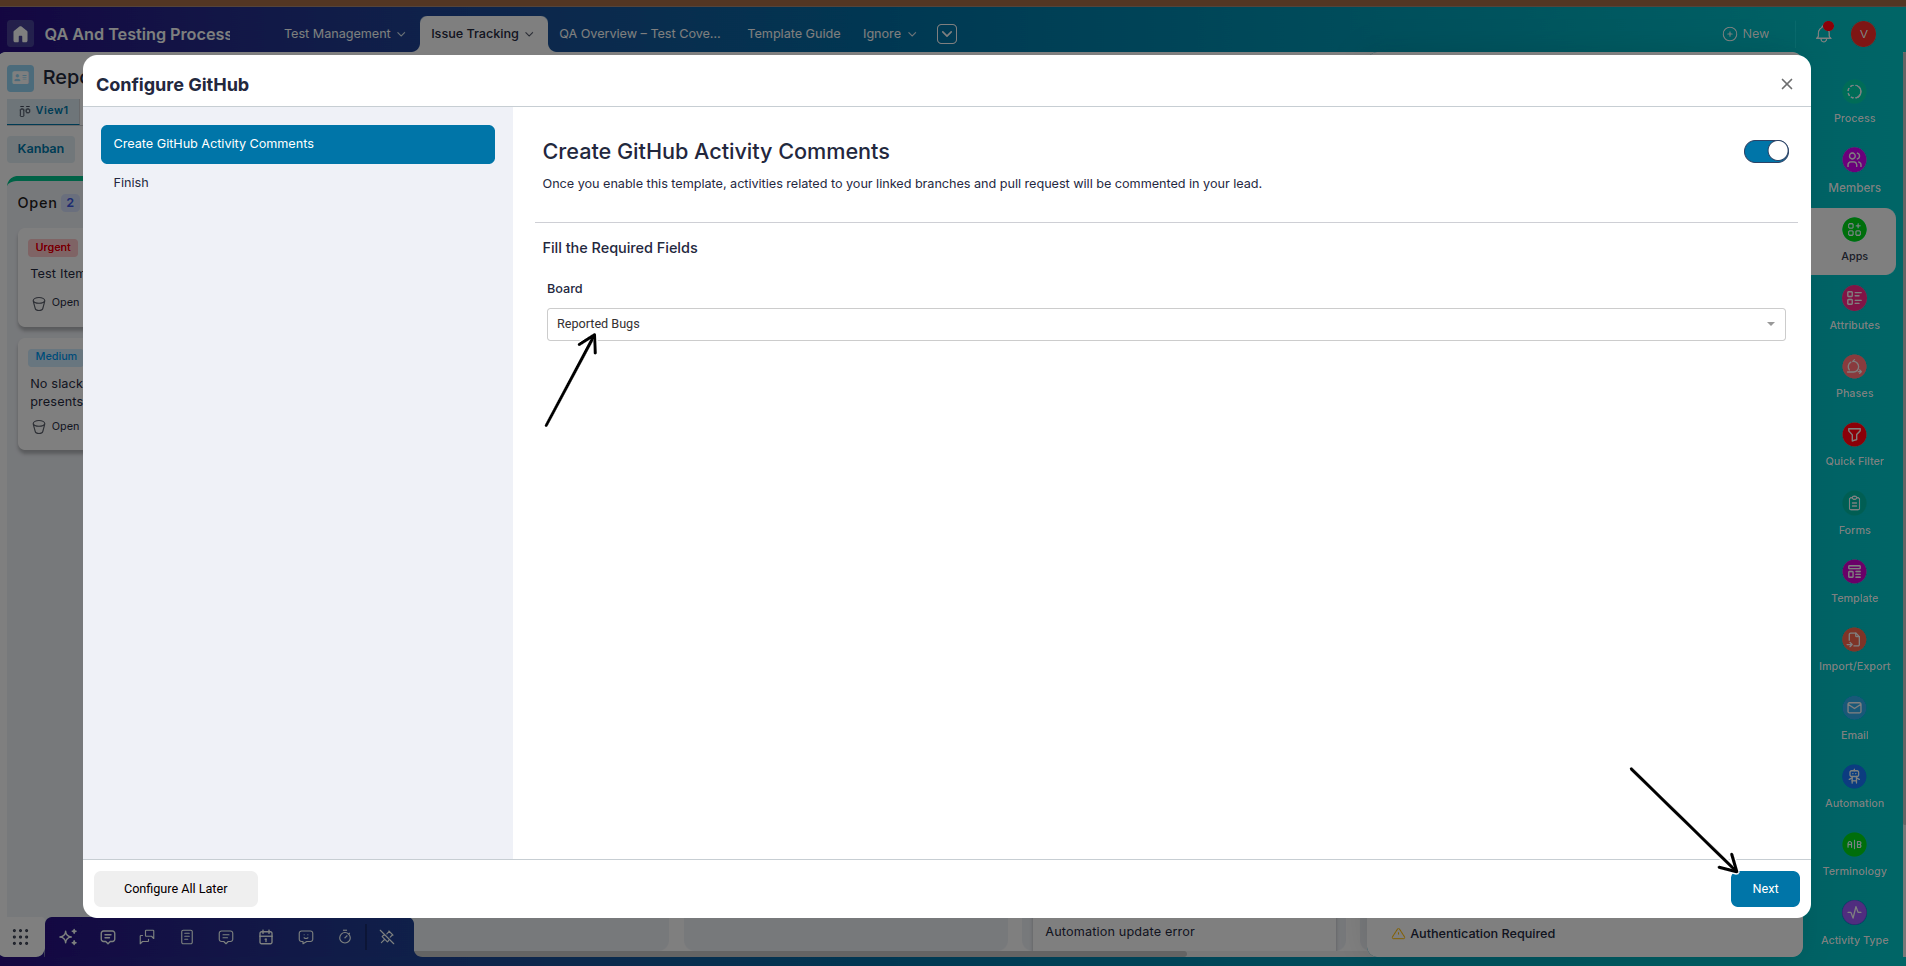Image resolution: width=1906 pixels, height=966 pixels.
Task: Open the Automation panel
Action: tap(1854, 787)
